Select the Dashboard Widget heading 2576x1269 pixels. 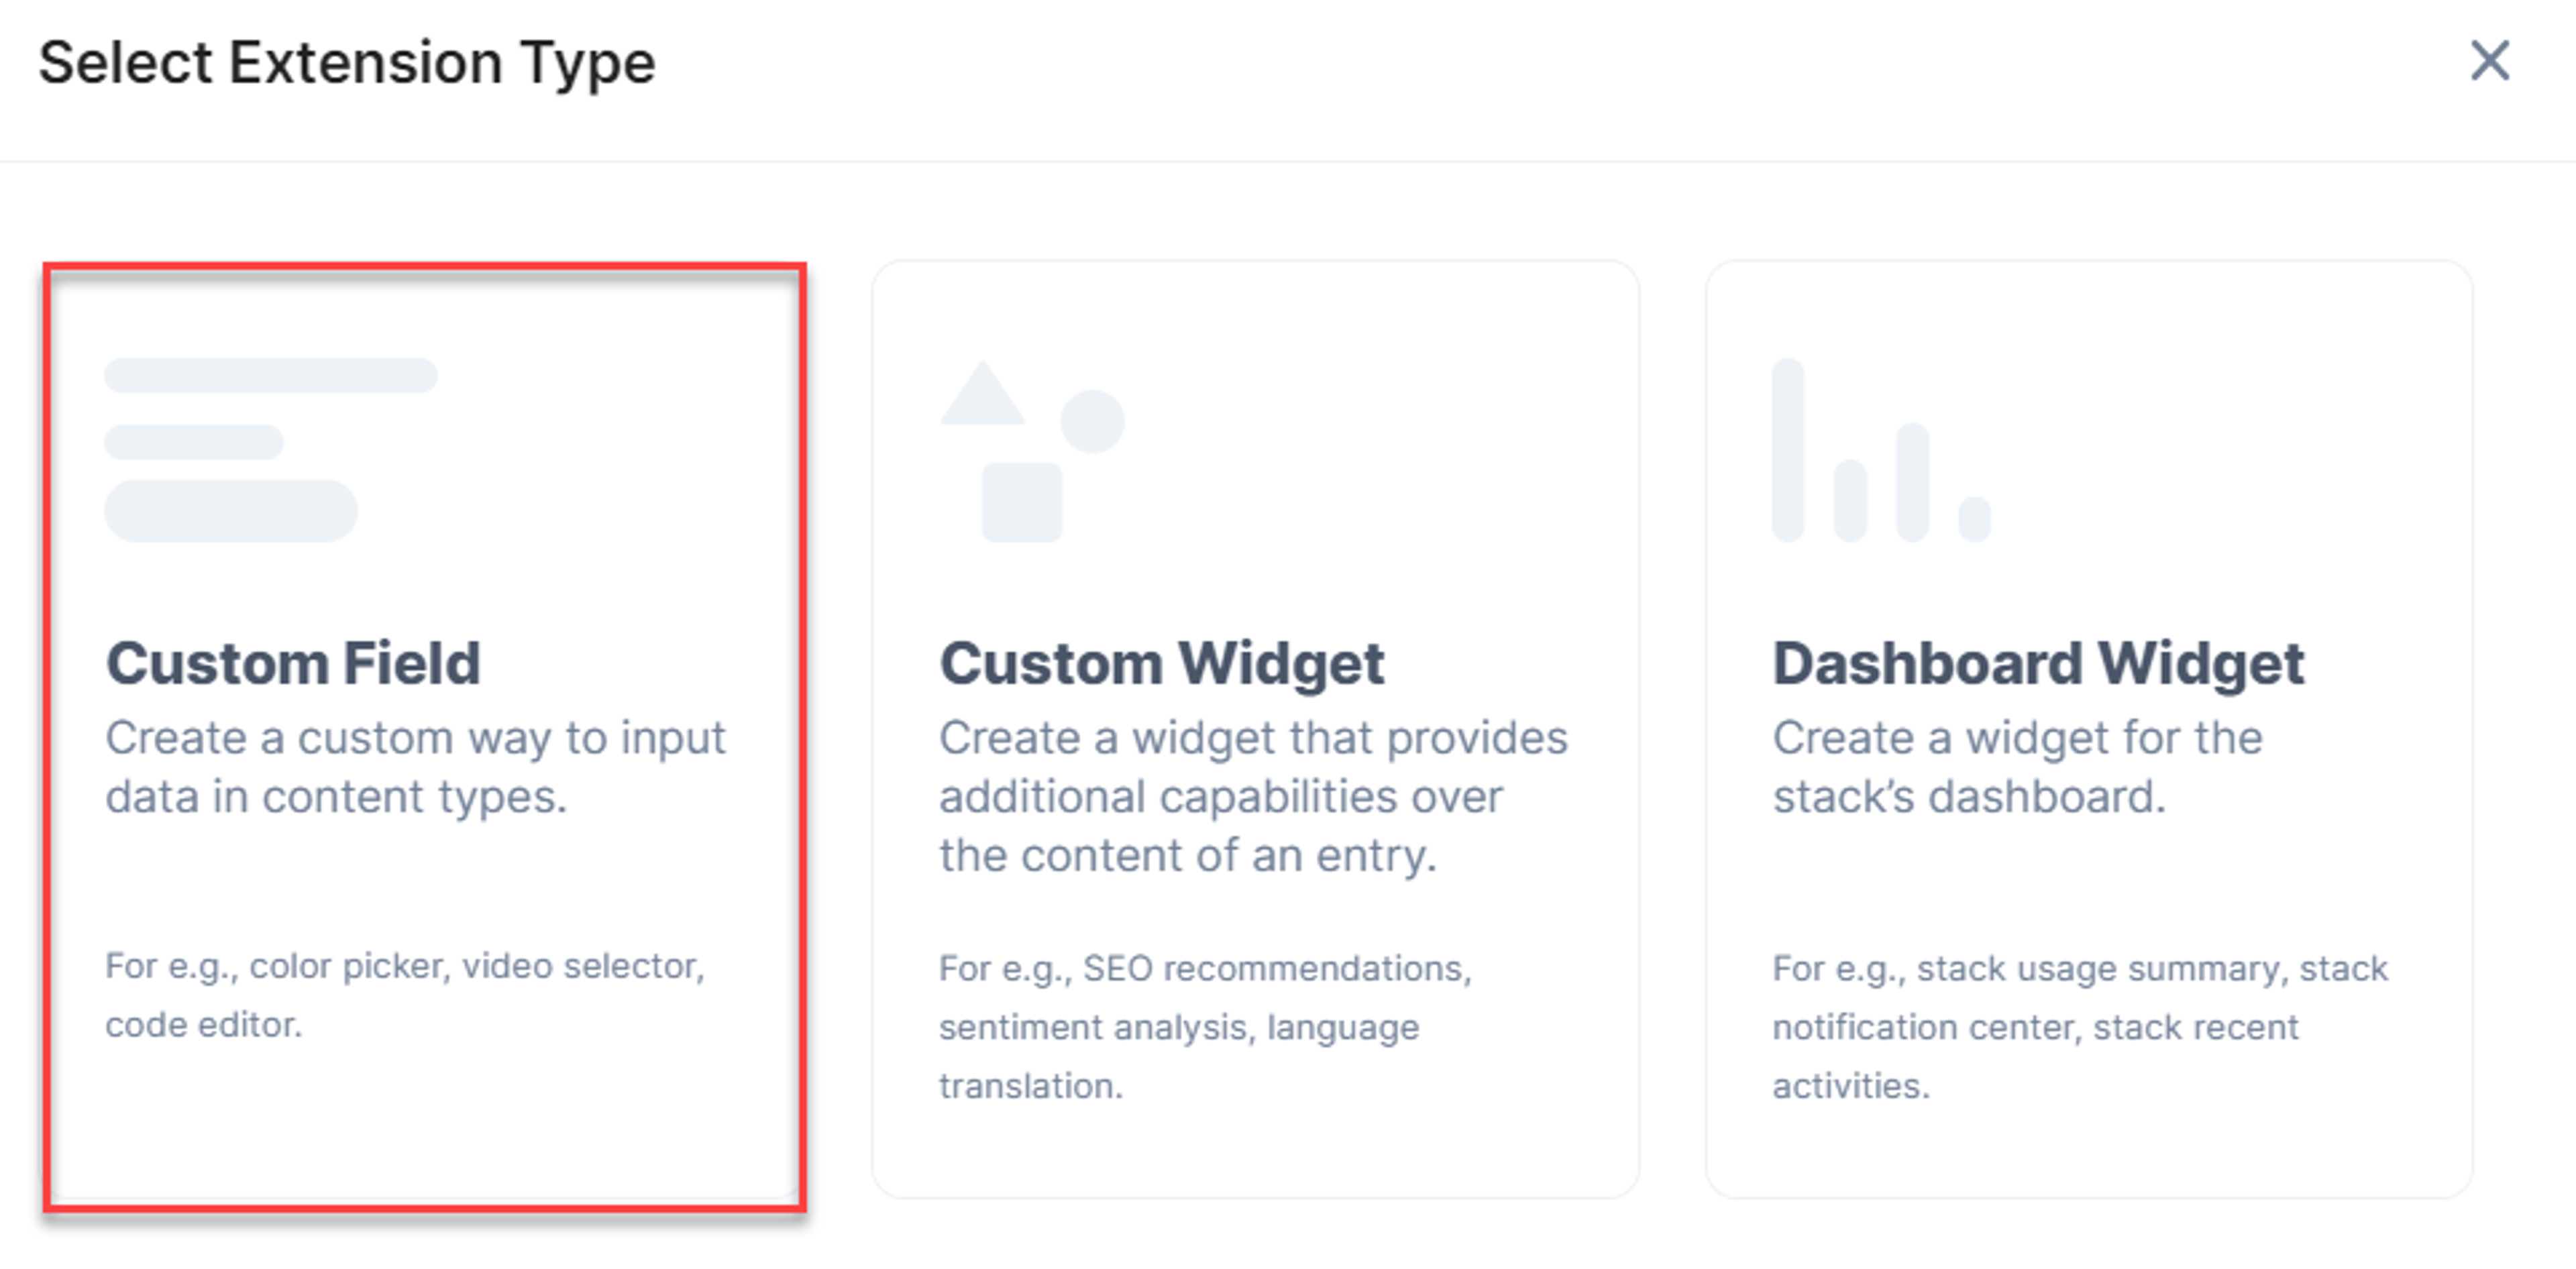point(2038,664)
